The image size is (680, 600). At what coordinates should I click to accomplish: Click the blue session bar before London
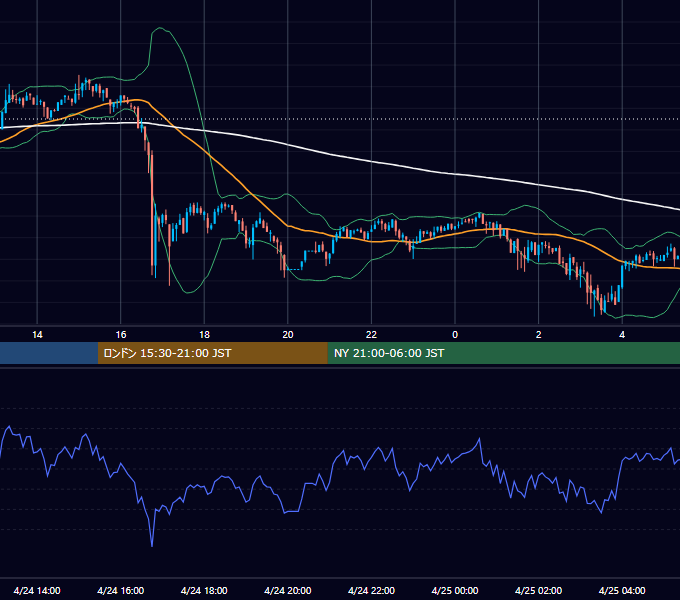coord(49,353)
